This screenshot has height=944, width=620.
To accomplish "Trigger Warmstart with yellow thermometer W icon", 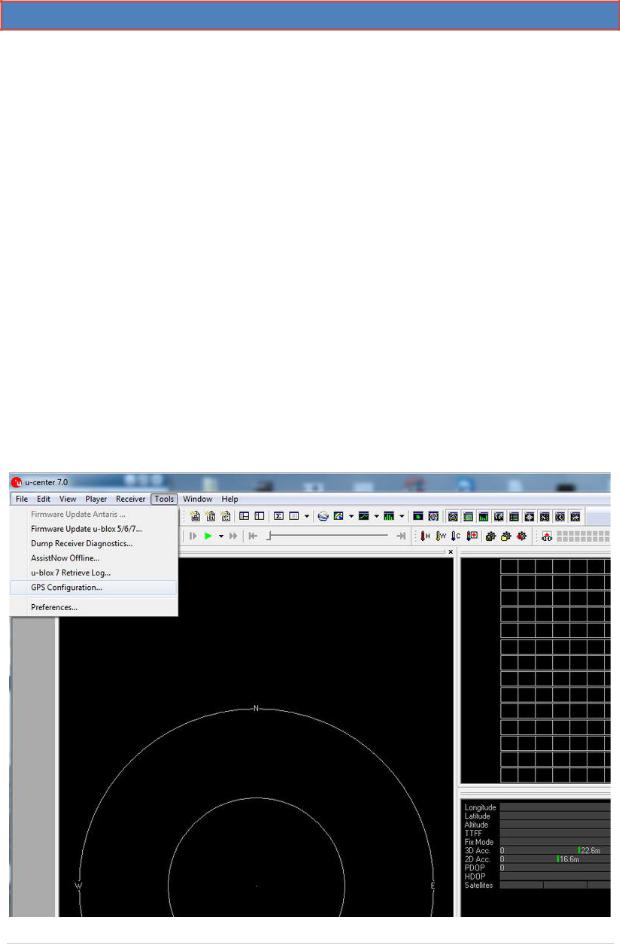I will pos(441,536).
